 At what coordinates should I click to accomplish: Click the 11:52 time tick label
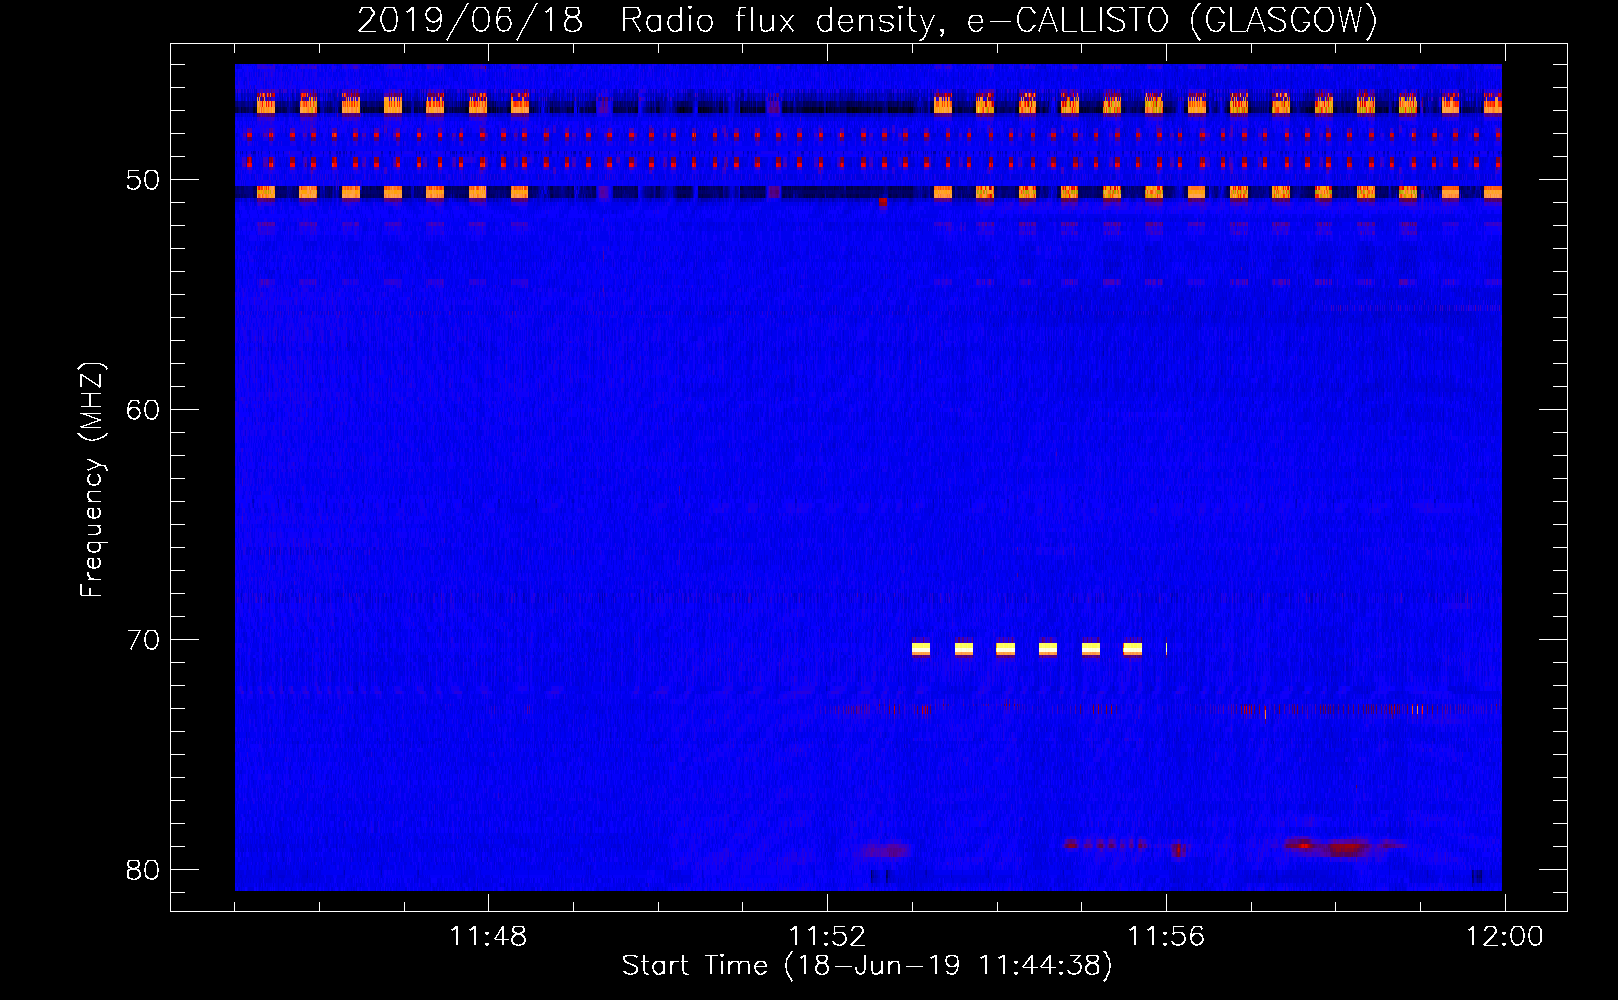coord(827,936)
